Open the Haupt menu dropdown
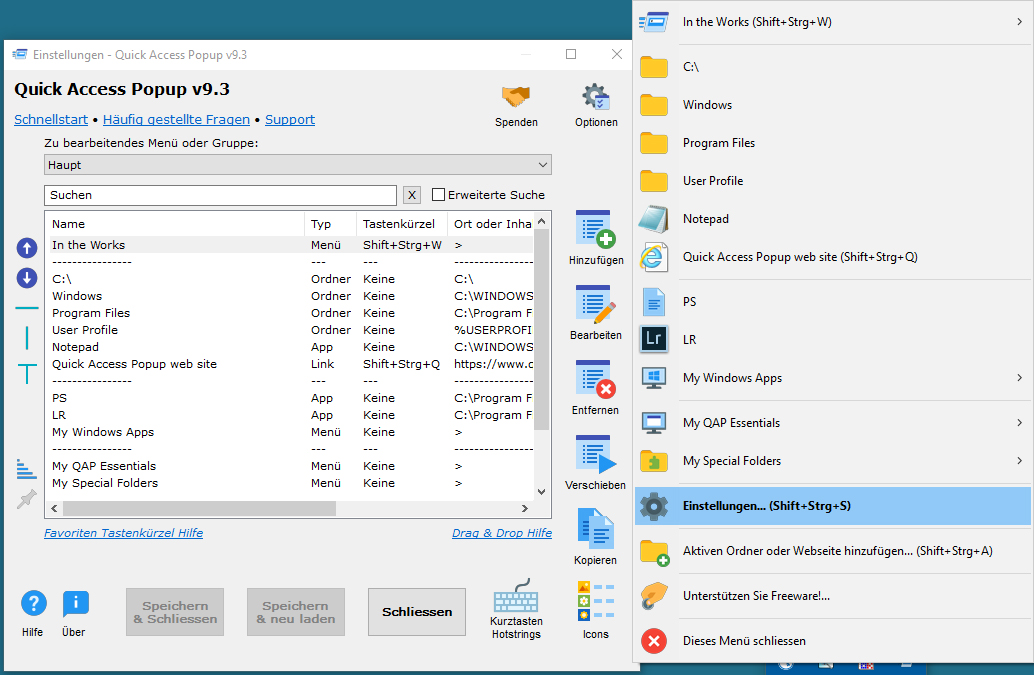Screen dimensions: 1034x675 coord(297,165)
